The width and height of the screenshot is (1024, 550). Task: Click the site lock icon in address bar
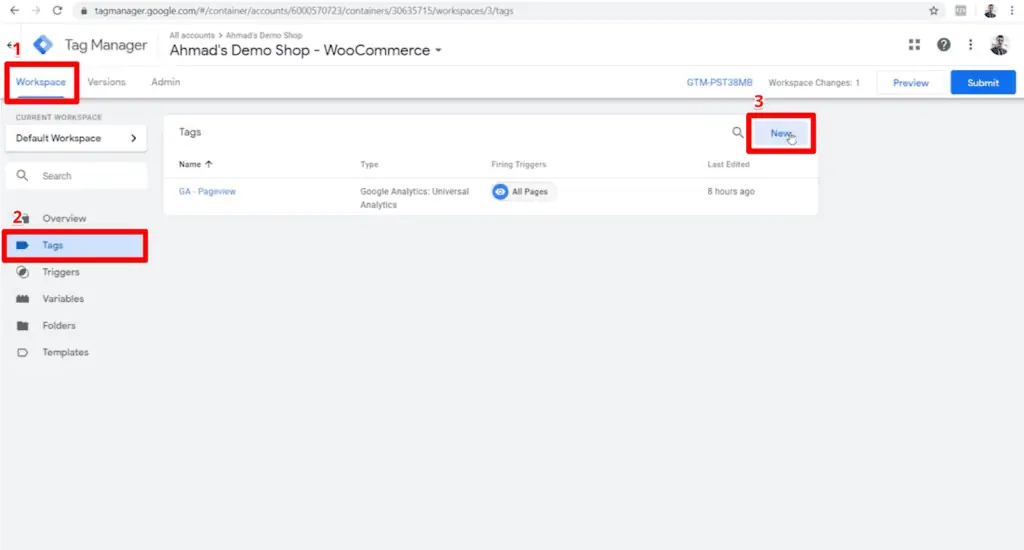tap(84, 10)
